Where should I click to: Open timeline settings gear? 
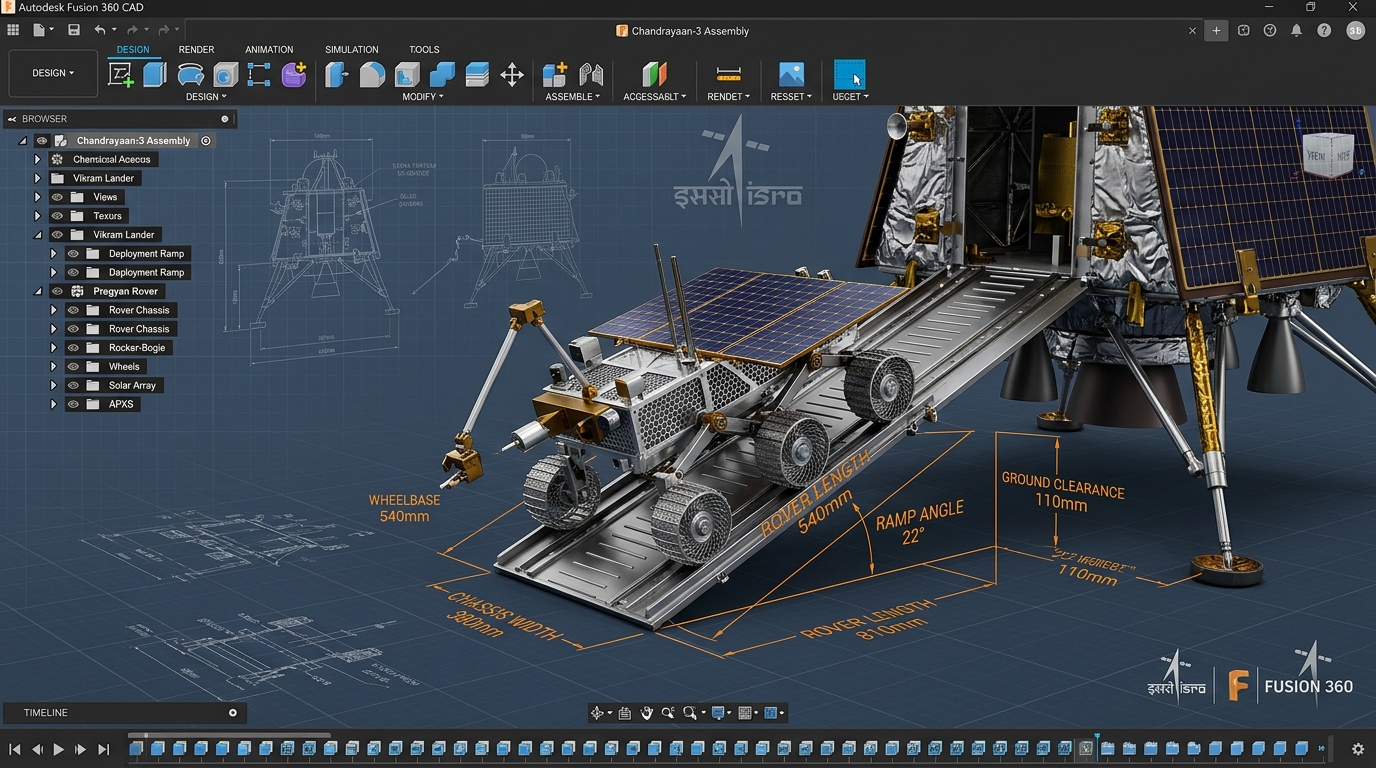point(1357,749)
